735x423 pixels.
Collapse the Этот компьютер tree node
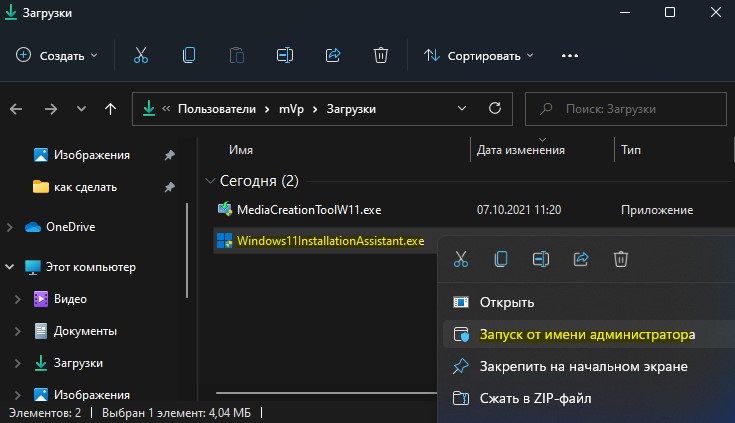tap(9, 267)
